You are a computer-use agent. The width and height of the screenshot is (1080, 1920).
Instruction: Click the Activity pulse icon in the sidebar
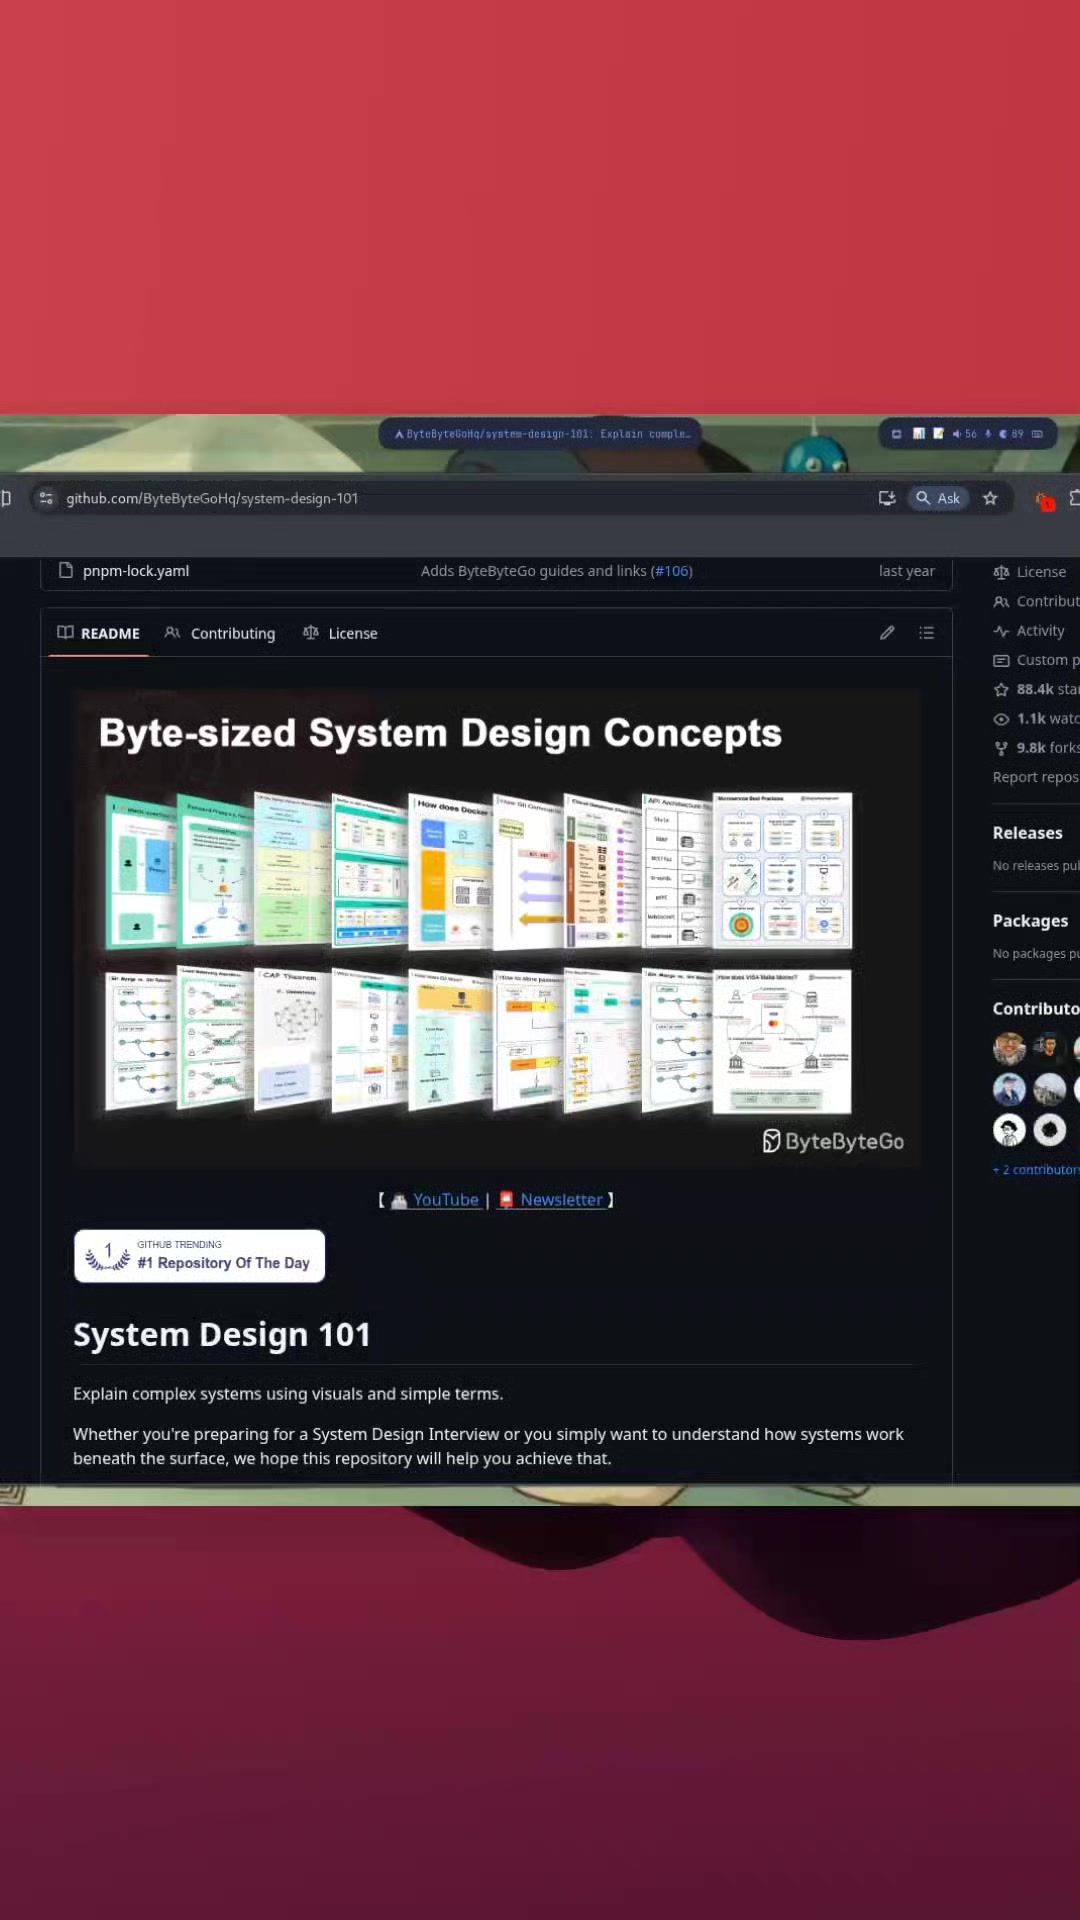[1001, 631]
